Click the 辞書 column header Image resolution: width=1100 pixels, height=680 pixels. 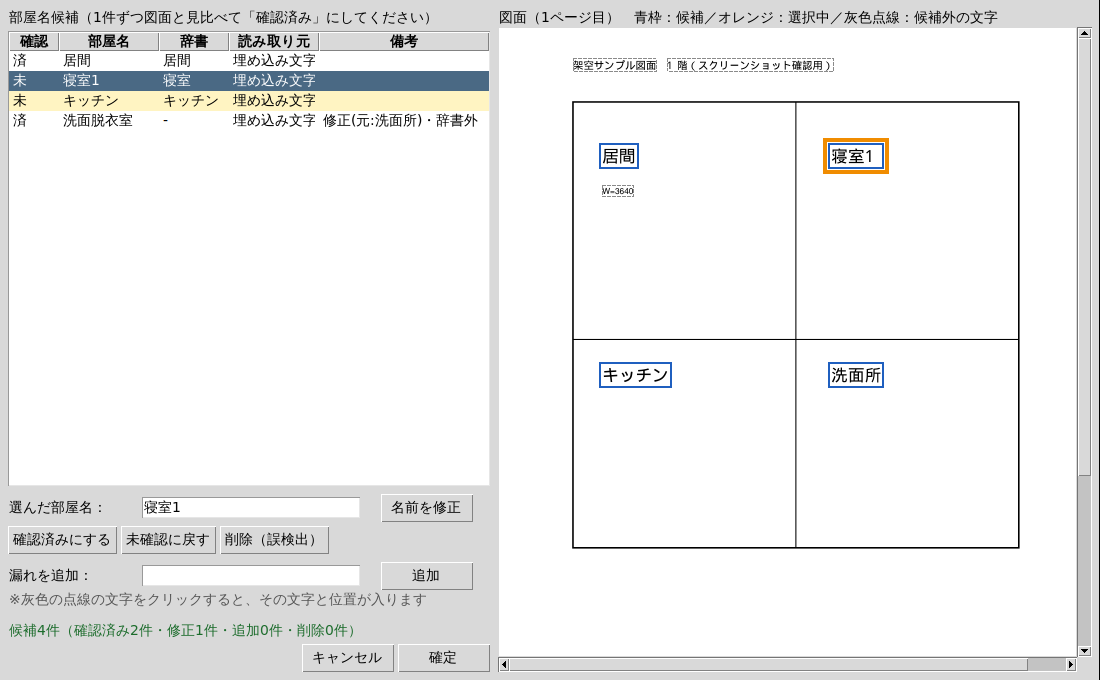[194, 41]
